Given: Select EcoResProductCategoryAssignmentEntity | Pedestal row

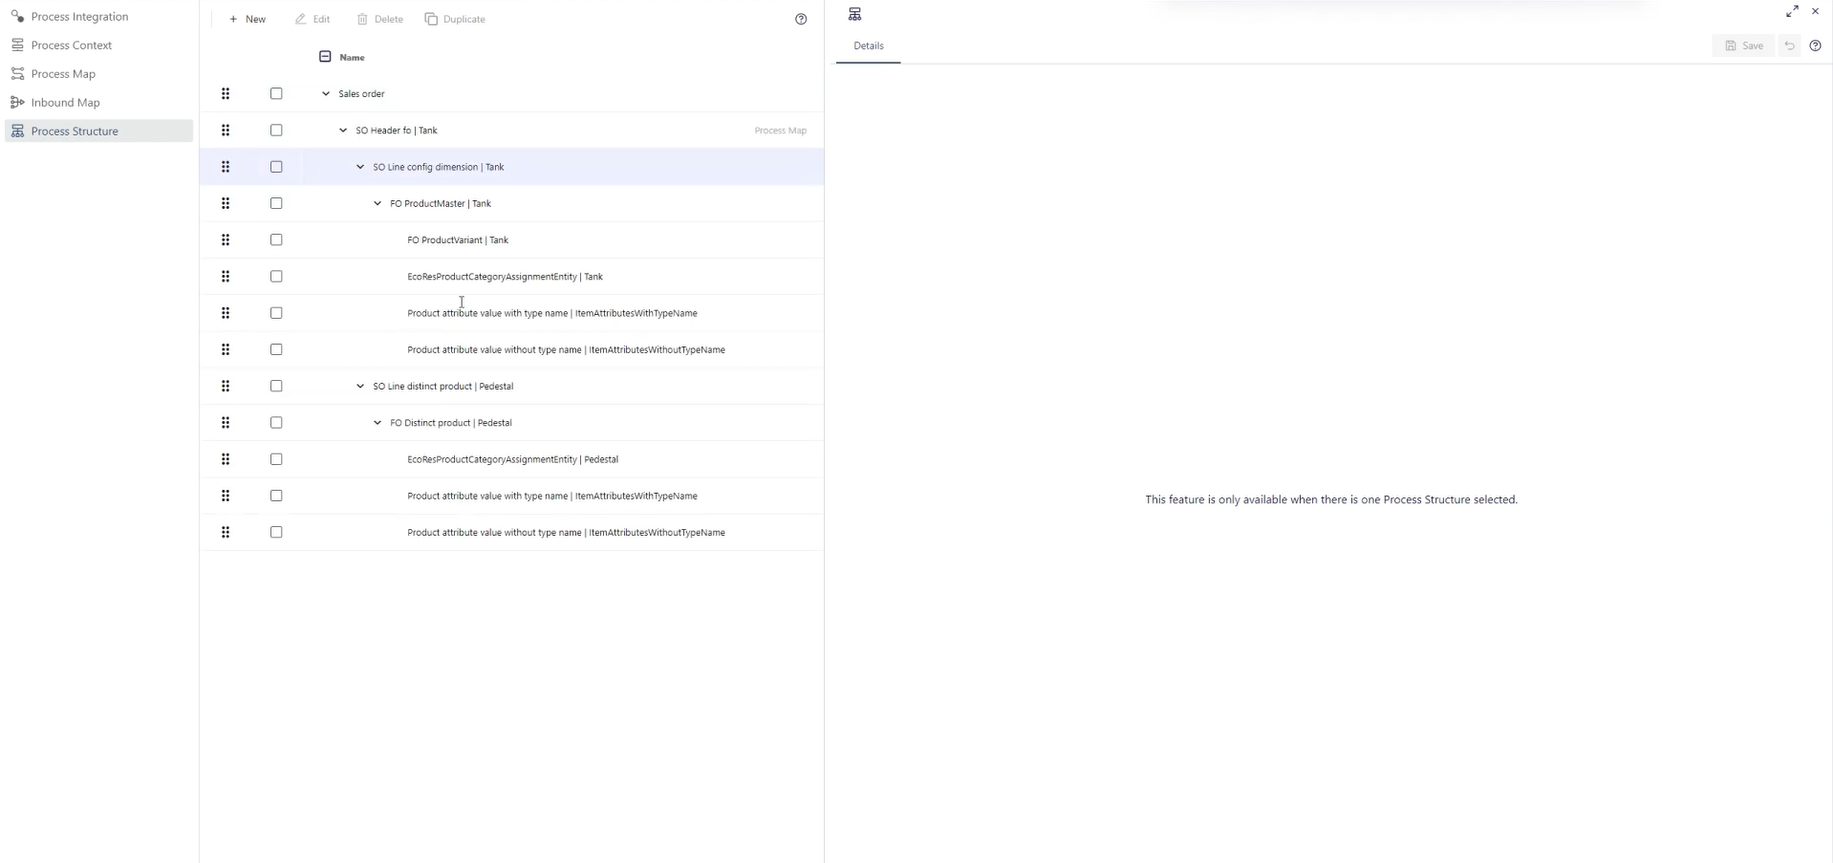Looking at the screenshot, I should click(x=512, y=460).
